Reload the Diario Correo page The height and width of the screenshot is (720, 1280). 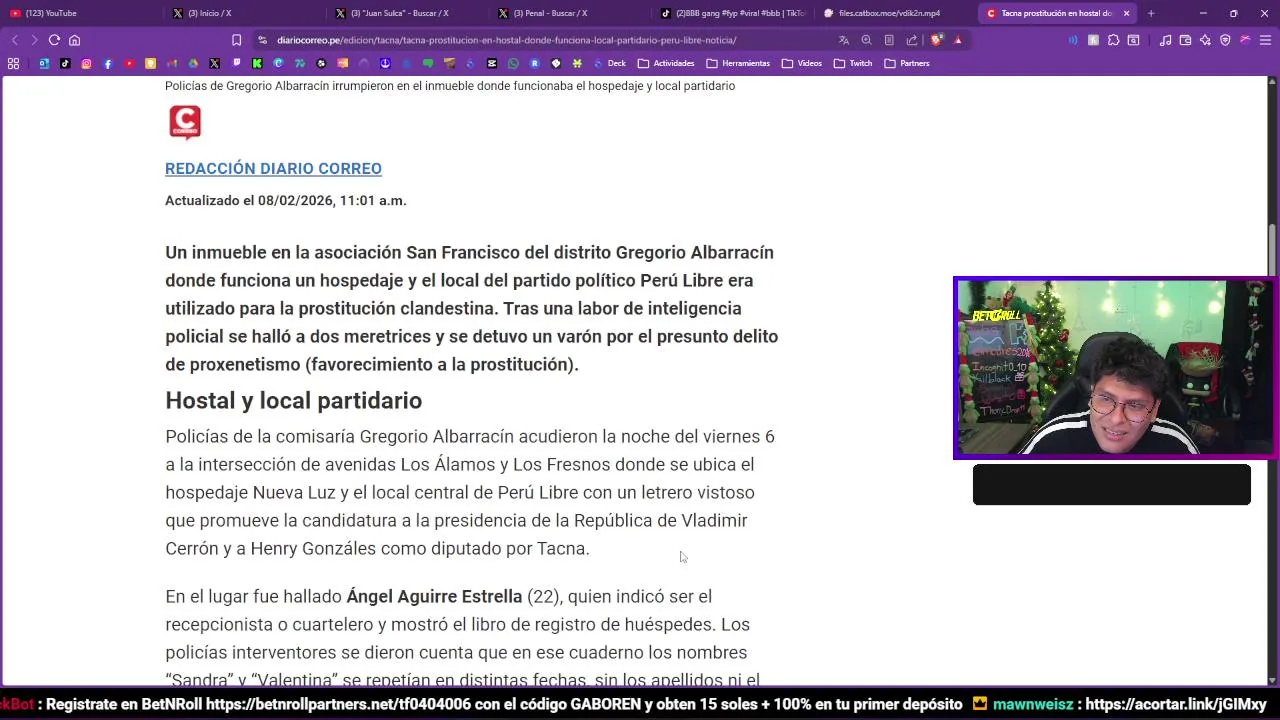[x=54, y=40]
